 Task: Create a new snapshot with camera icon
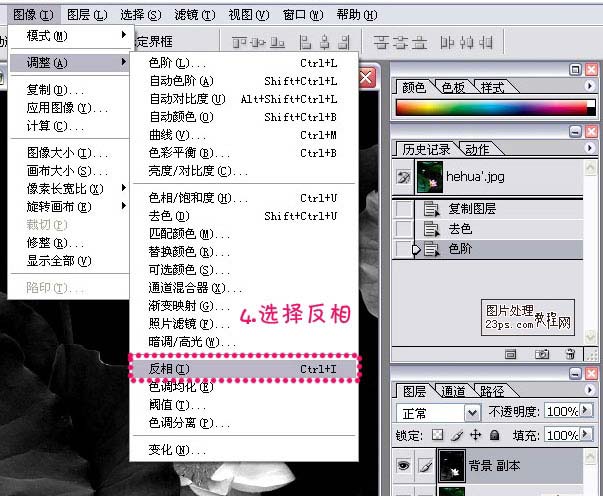click(x=541, y=354)
